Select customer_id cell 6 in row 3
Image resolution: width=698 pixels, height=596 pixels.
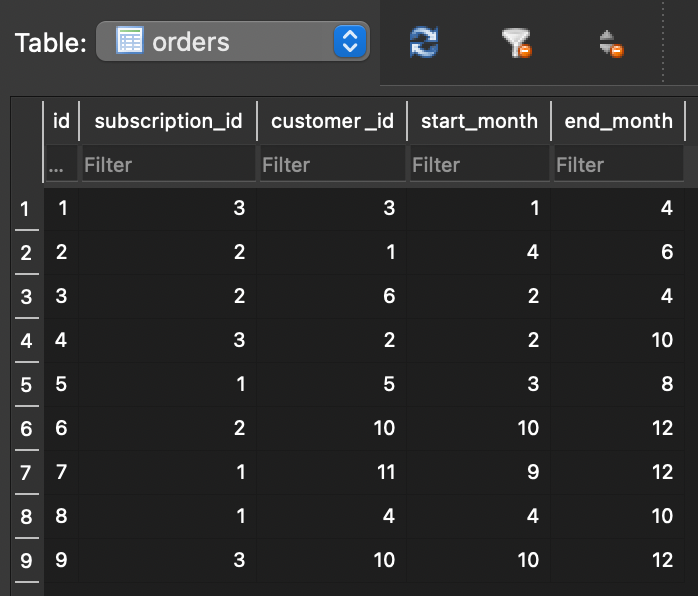pyautogui.click(x=332, y=296)
